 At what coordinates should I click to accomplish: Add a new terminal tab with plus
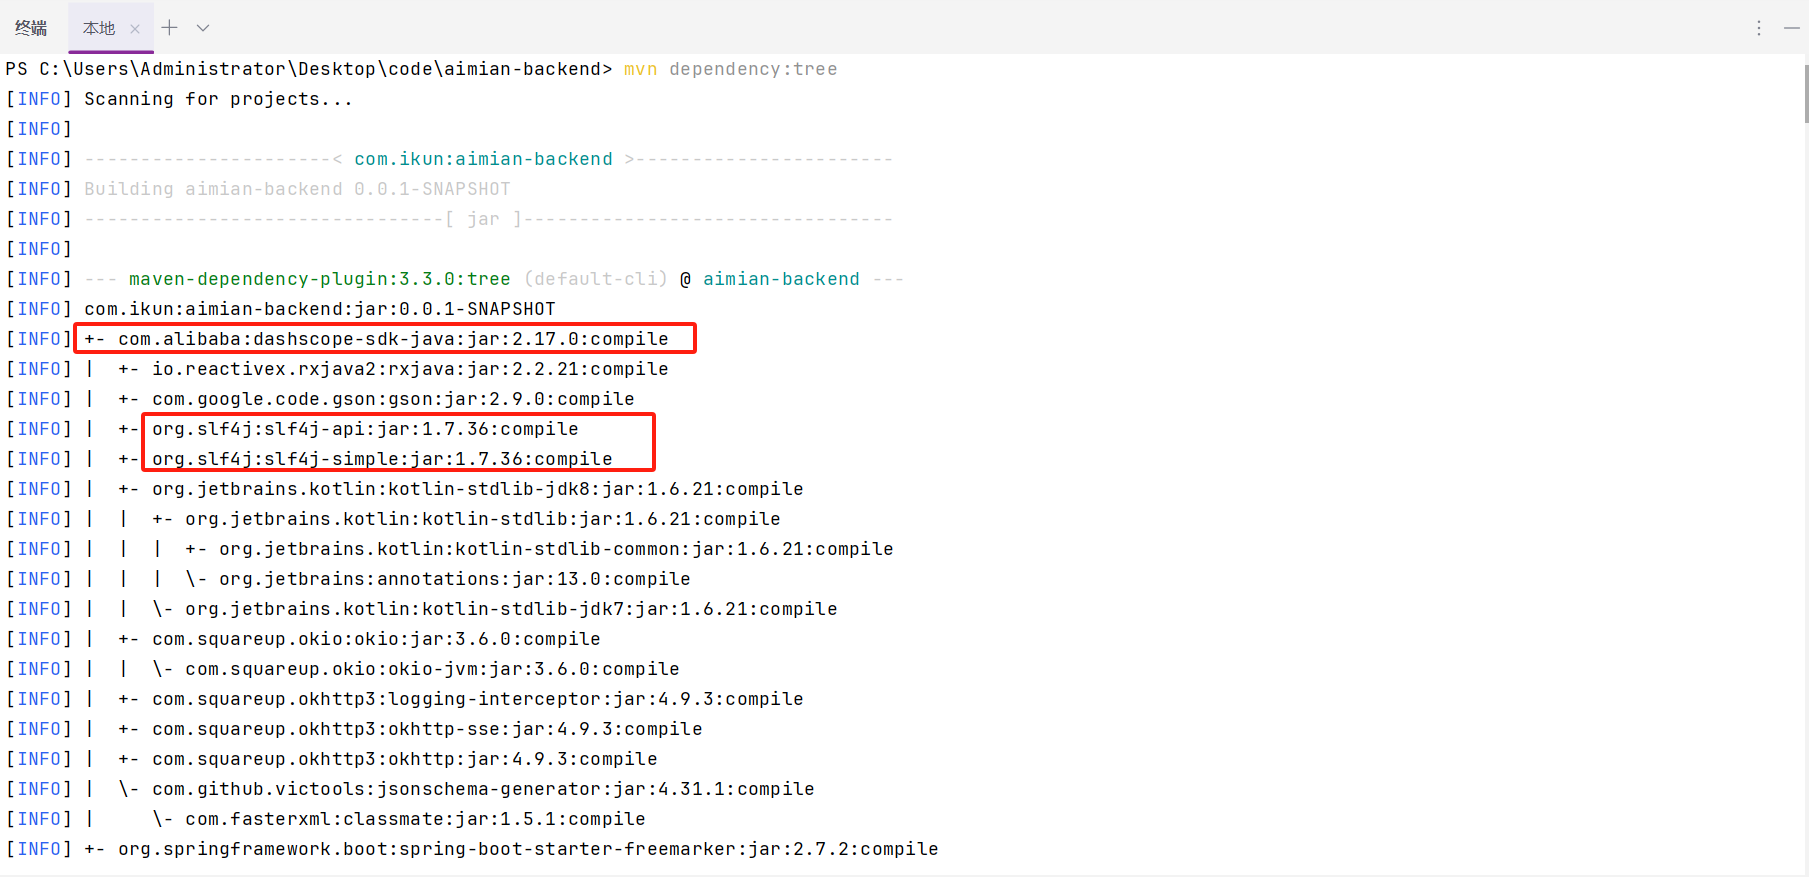[x=170, y=28]
